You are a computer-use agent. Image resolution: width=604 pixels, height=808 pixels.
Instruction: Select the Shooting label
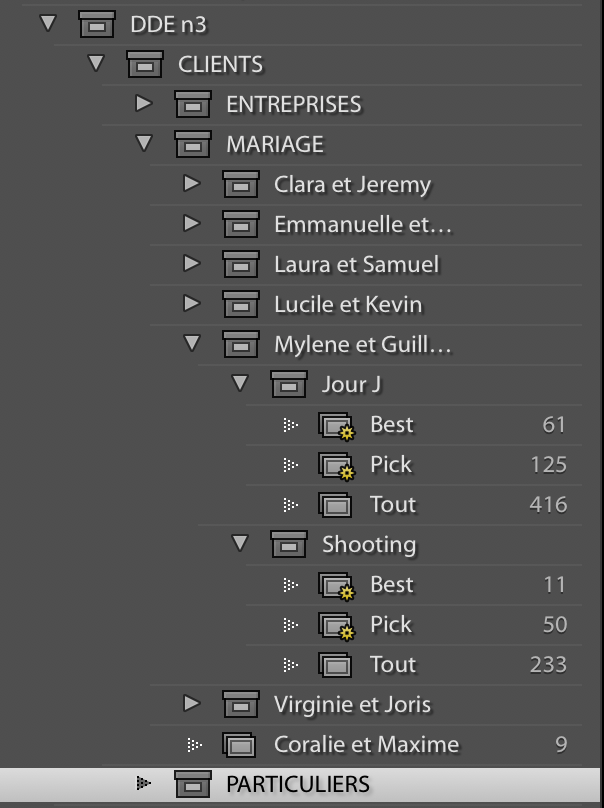(x=369, y=545)
